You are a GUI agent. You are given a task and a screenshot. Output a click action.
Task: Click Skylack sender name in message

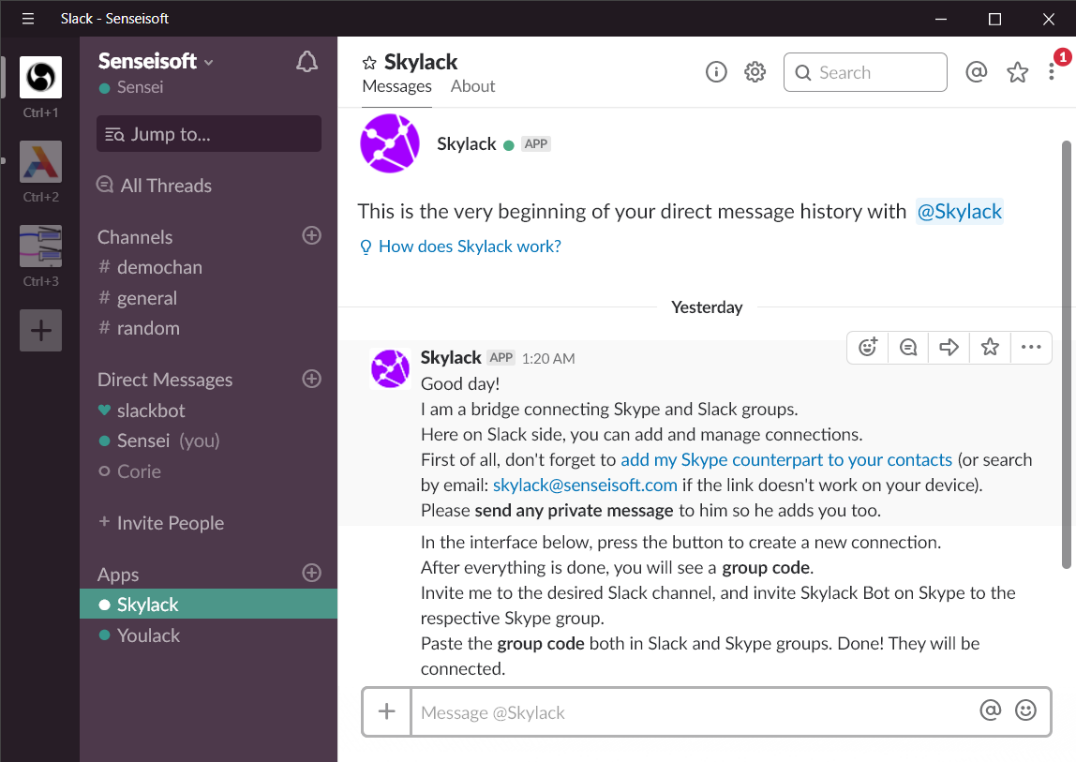(451, 358)
